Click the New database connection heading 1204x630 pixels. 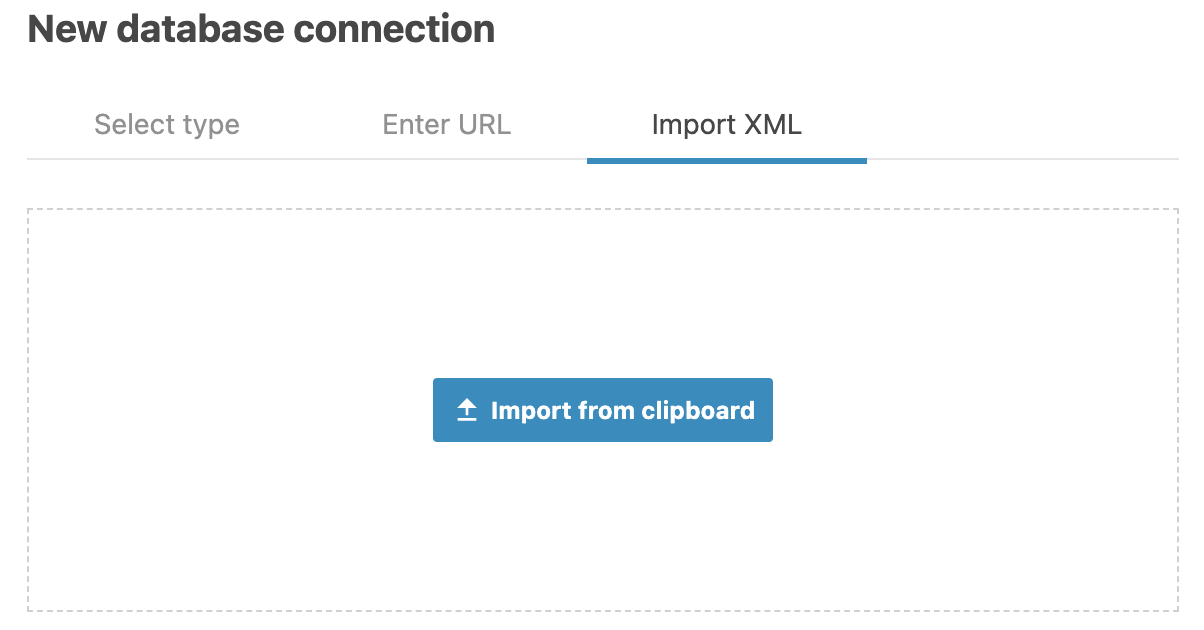(x=262, y=29)
